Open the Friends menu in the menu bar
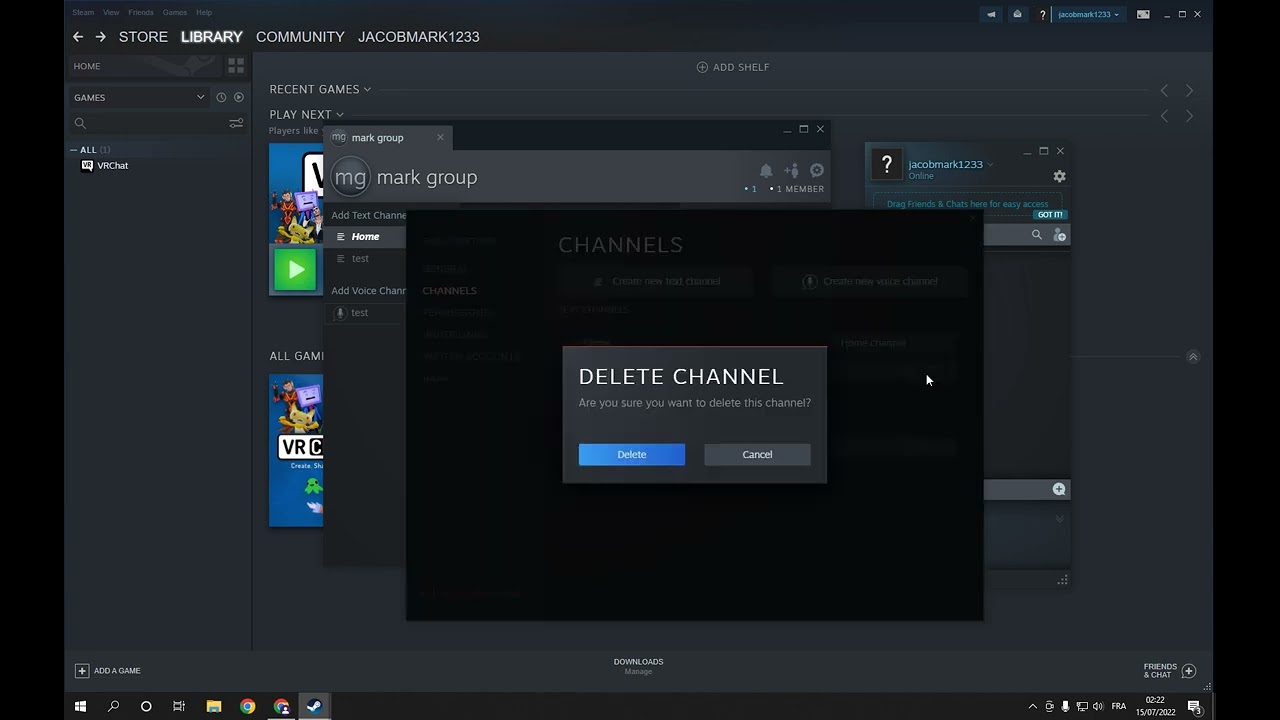This screenshot has height=720, width=1280. 140,12
